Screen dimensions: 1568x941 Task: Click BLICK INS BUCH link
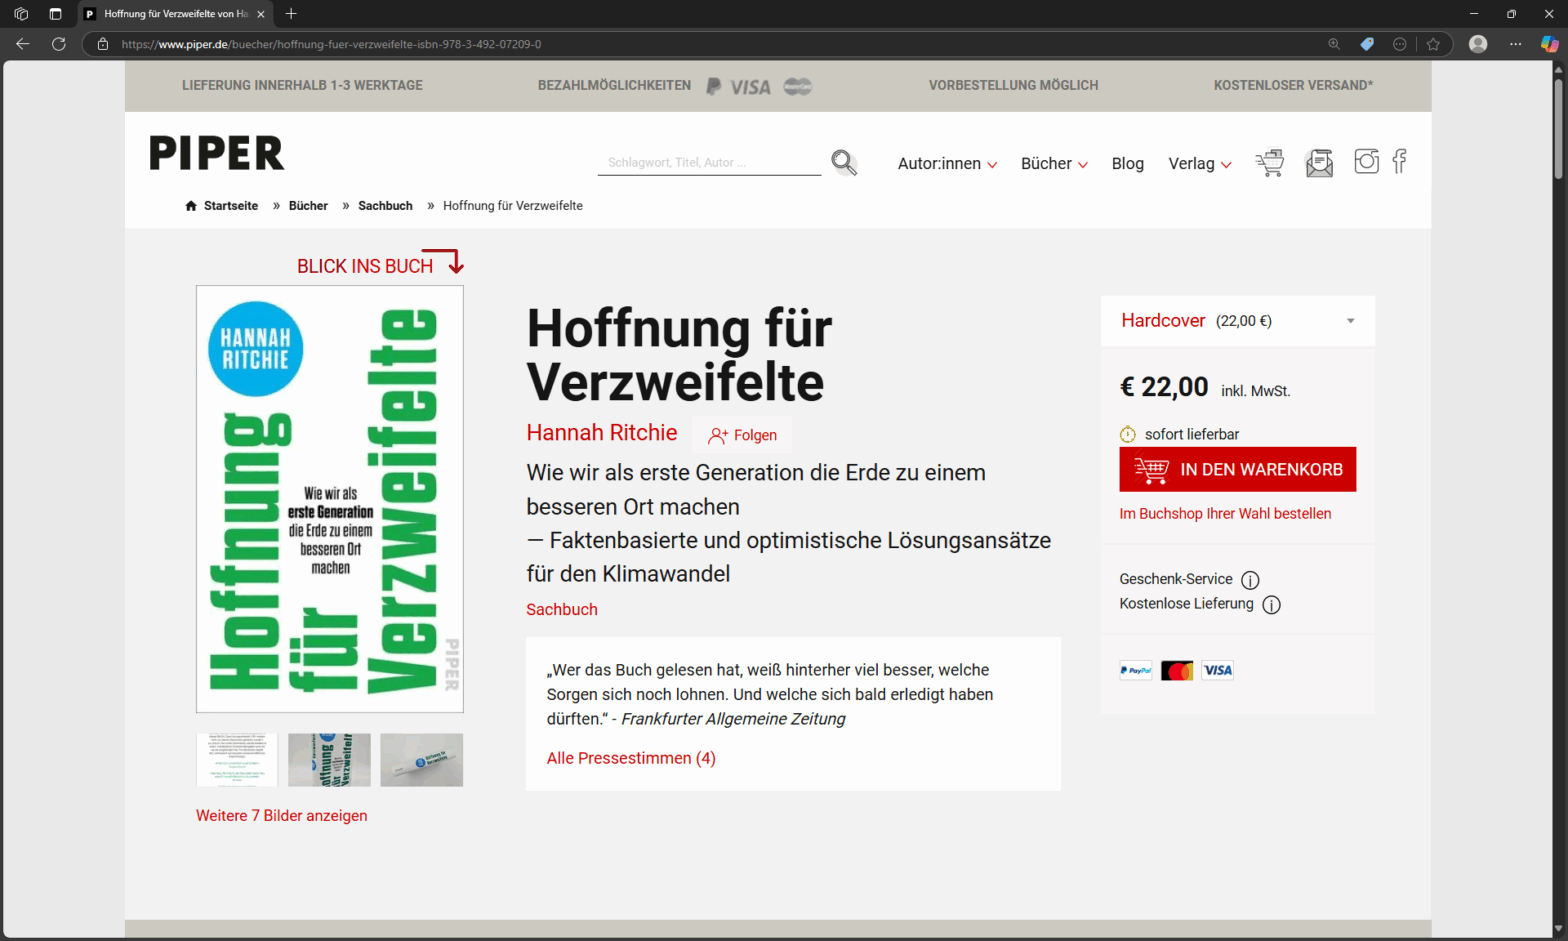coord(365,266)
